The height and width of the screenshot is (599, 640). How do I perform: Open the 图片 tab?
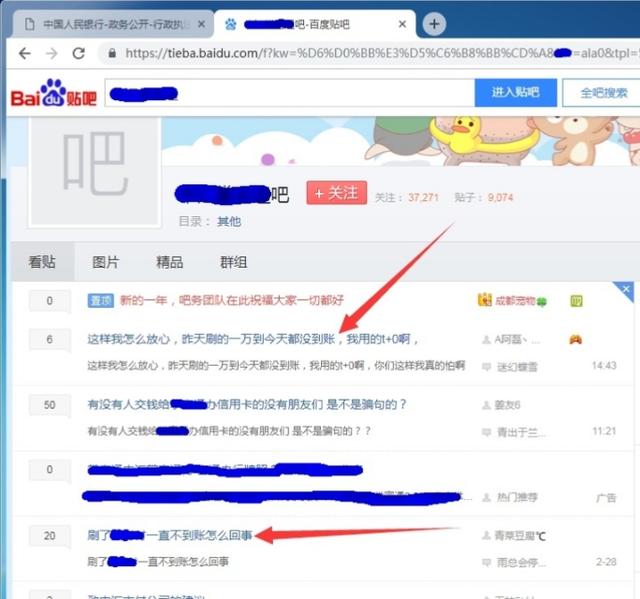click(x=105, y=262)
